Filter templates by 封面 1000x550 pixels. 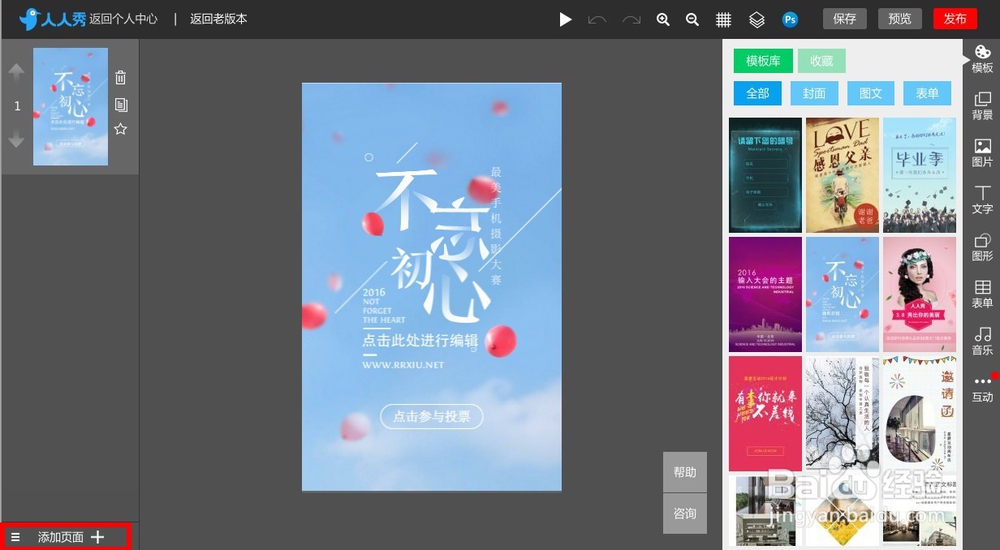(814, 93)
